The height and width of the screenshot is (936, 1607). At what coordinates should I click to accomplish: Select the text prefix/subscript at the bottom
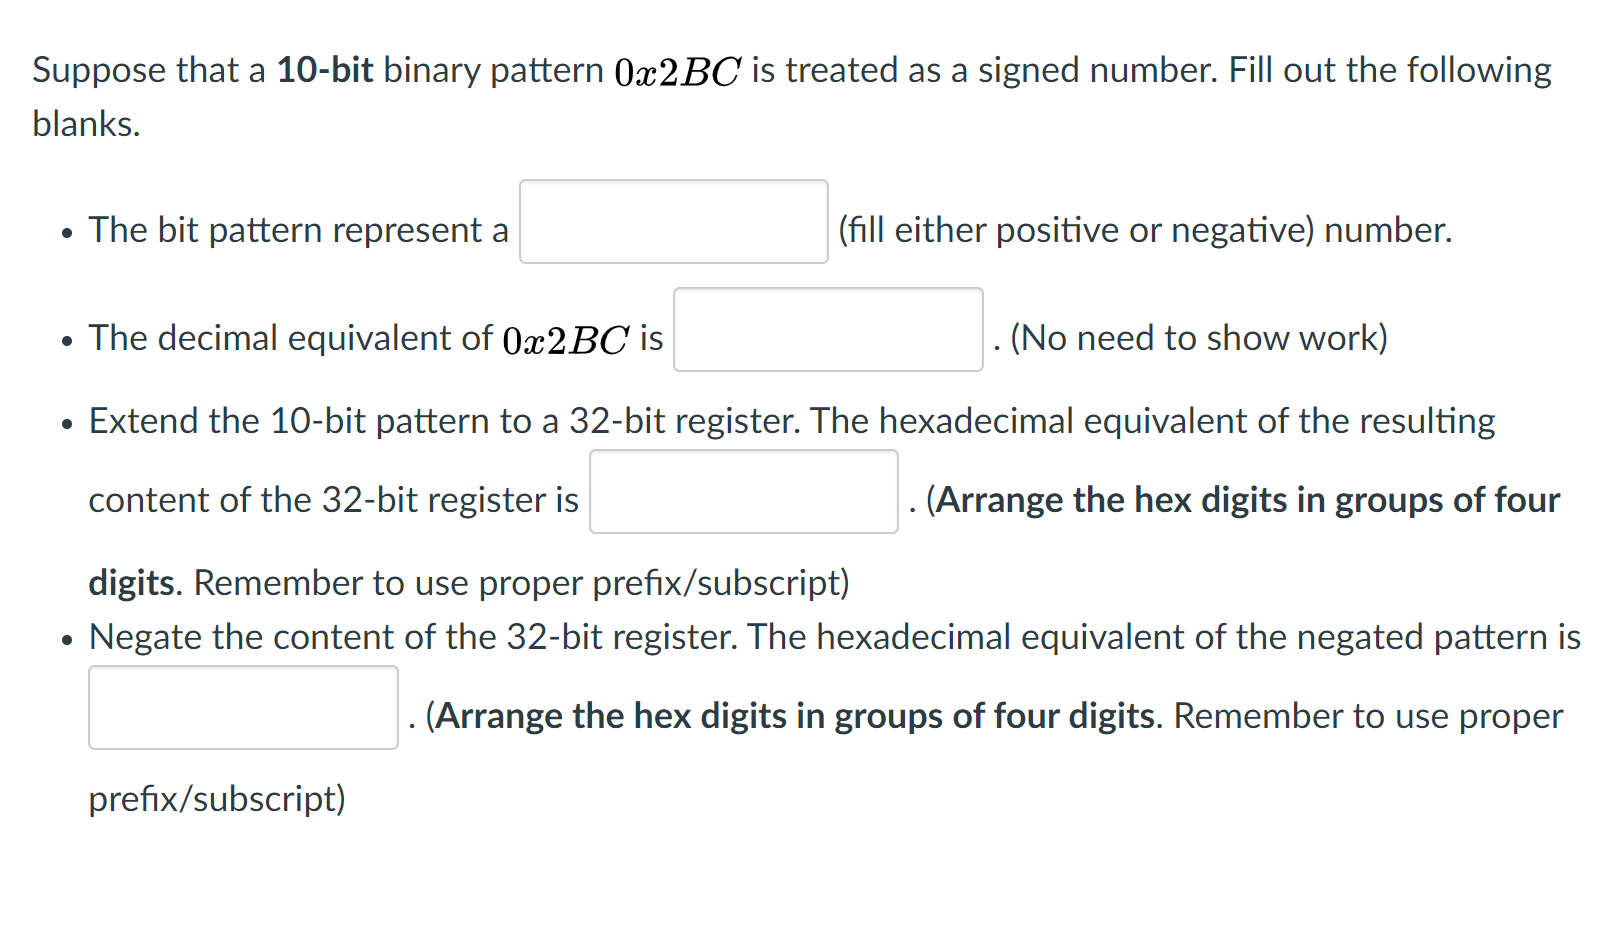click(216, 799)
